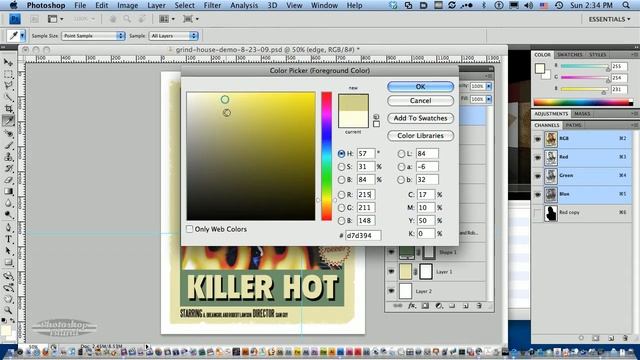Click OK in the Color Picker
This screenshot has height=360, width=640.
coord(420,87)
